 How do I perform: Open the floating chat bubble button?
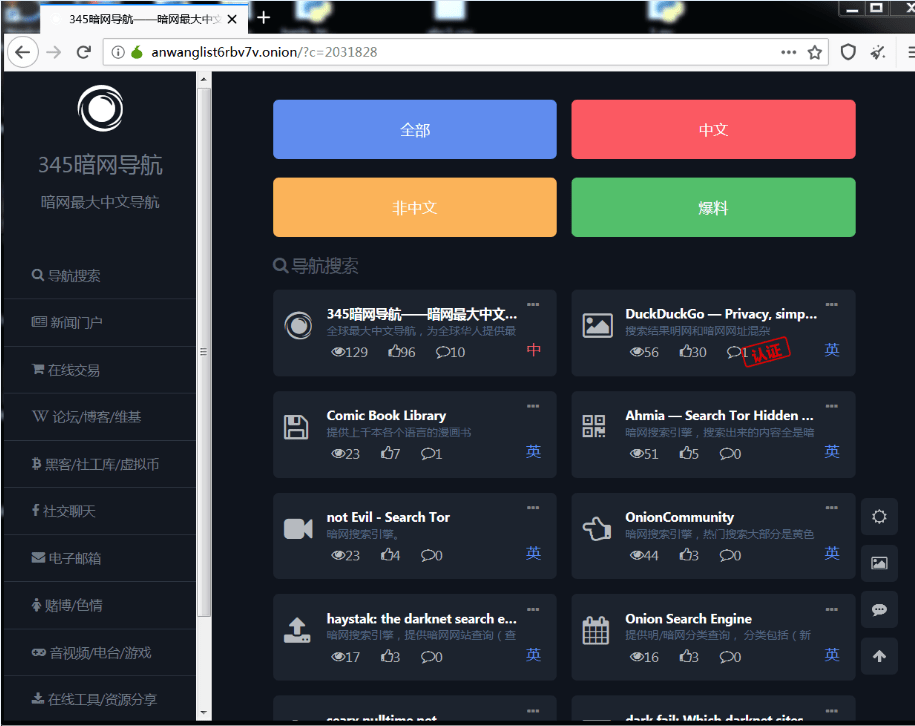click(x=879, y=610)
